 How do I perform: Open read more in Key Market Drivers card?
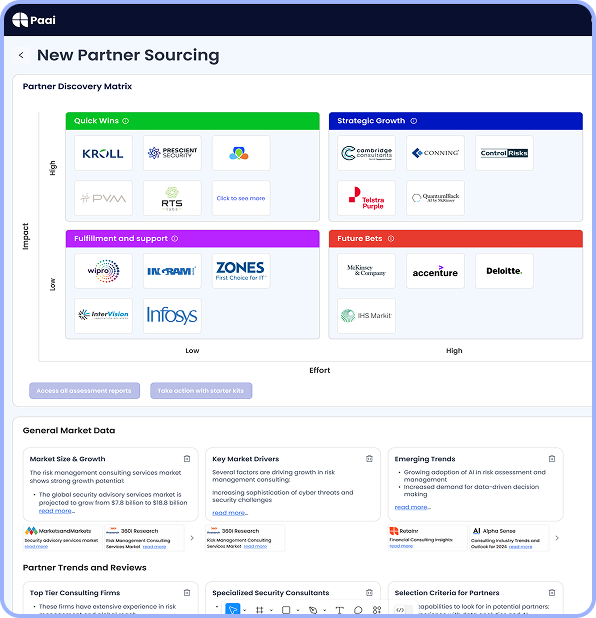pyautogui.click(x=230, y=513)
